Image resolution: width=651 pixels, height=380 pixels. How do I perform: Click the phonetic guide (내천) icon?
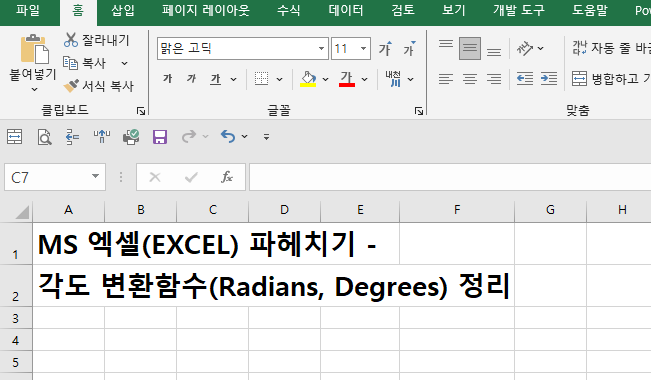click(x=393, y=78)
